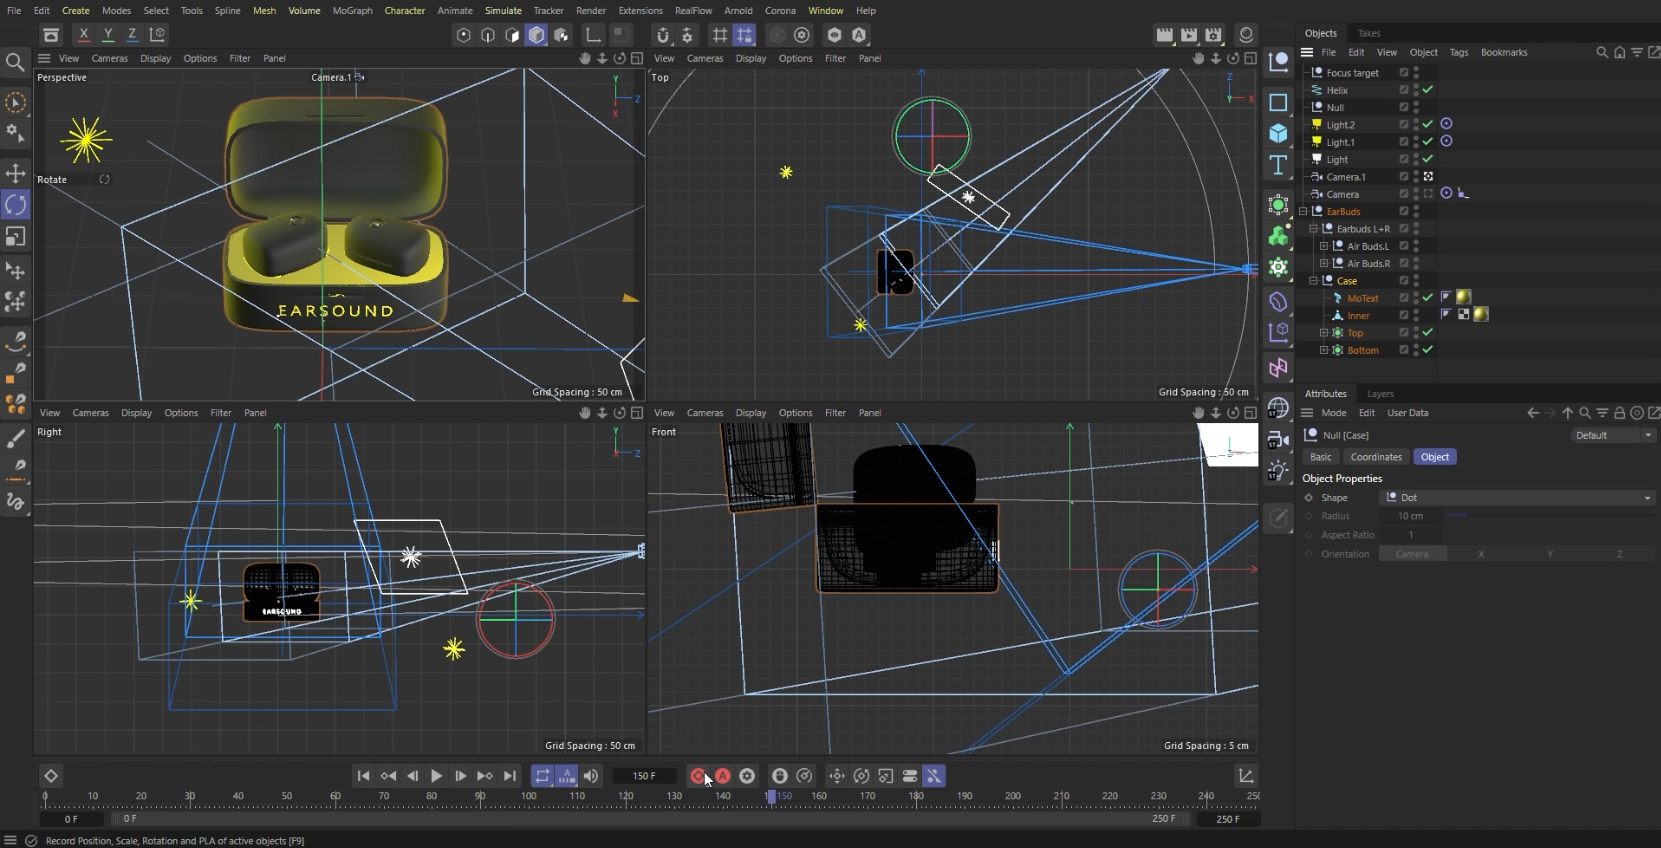Select the Scale tool in left toolbar

[15, 237]
